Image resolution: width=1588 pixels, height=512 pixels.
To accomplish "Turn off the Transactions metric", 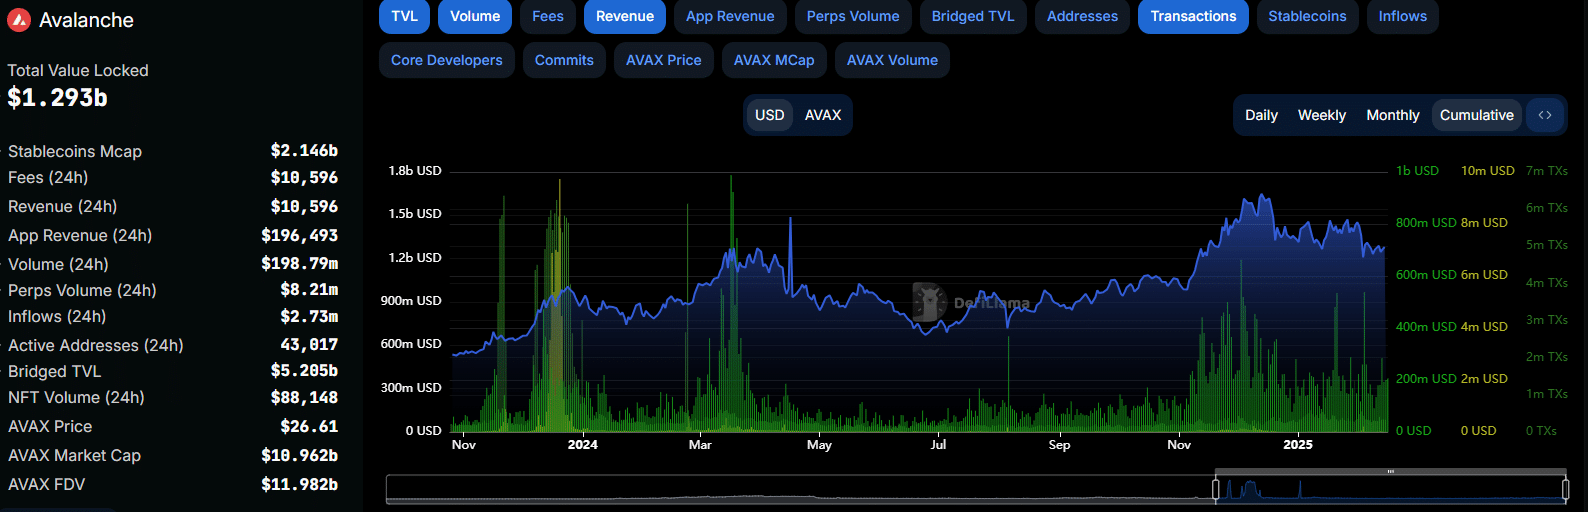I will pos(1193,16).
